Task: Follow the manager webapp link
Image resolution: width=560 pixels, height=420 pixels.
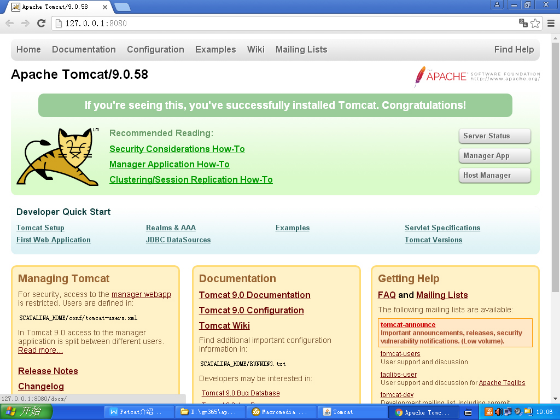Action: click(141, 294)
